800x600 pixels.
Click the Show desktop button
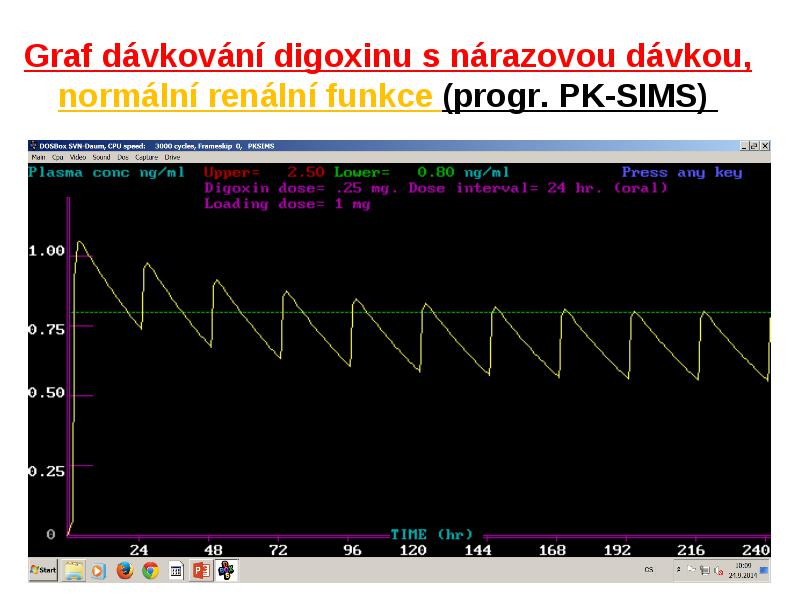764,570
